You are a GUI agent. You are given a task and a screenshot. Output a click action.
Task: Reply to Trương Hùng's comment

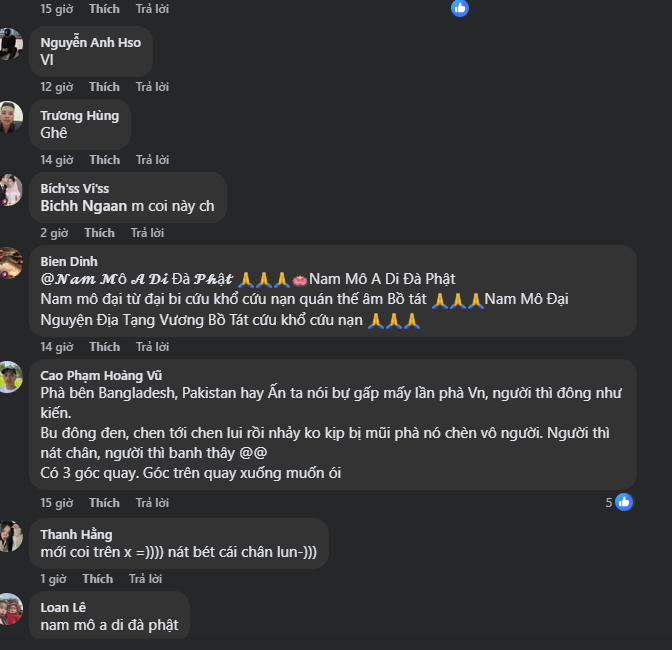click(x=152, y=160)
